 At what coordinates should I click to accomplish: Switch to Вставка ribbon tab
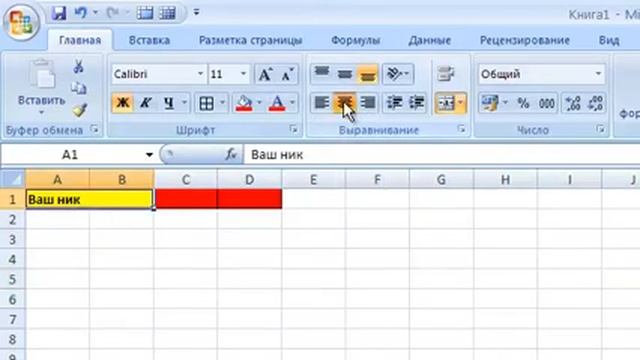coord(149,40)
